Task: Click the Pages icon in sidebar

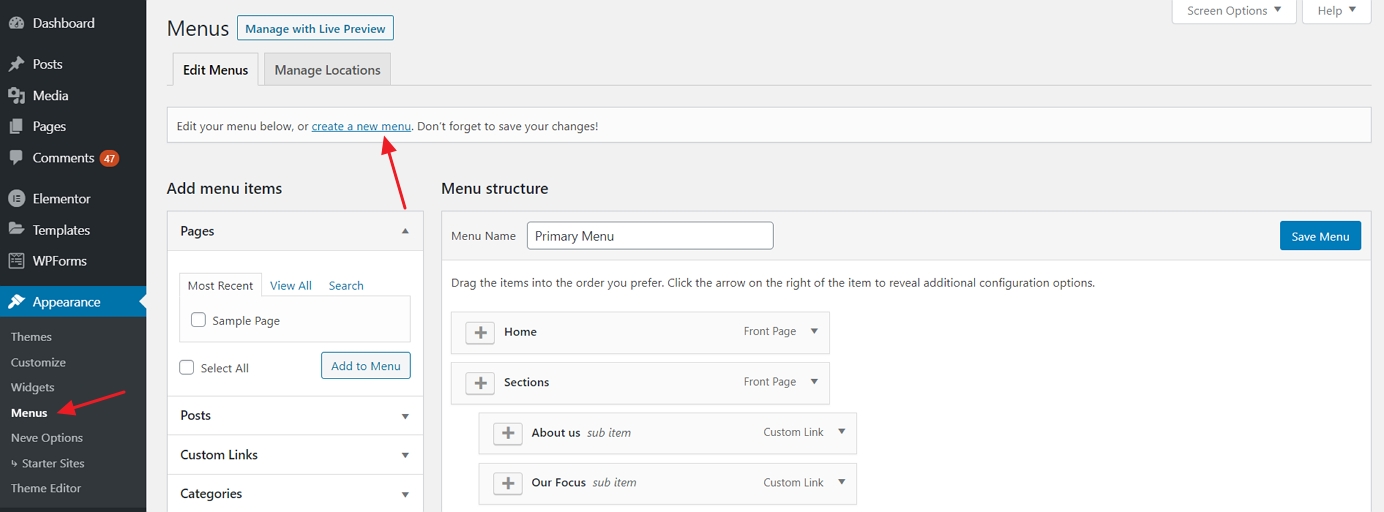Action: (16, 127)
